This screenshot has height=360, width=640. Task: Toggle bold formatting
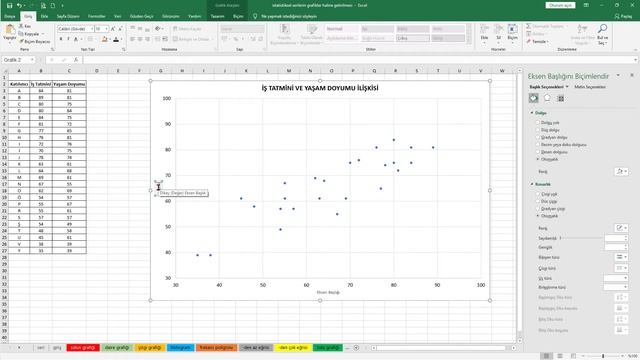pyautogui.click(x=61, y=39)
